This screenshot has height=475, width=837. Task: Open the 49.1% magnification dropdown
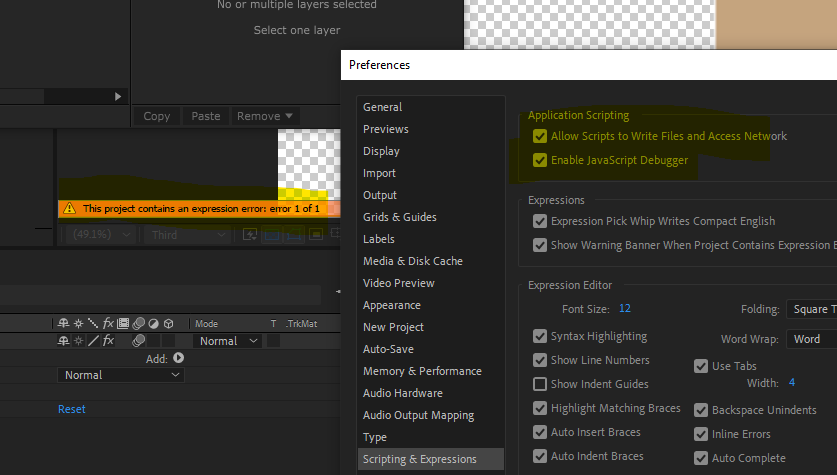click(101, 234)
